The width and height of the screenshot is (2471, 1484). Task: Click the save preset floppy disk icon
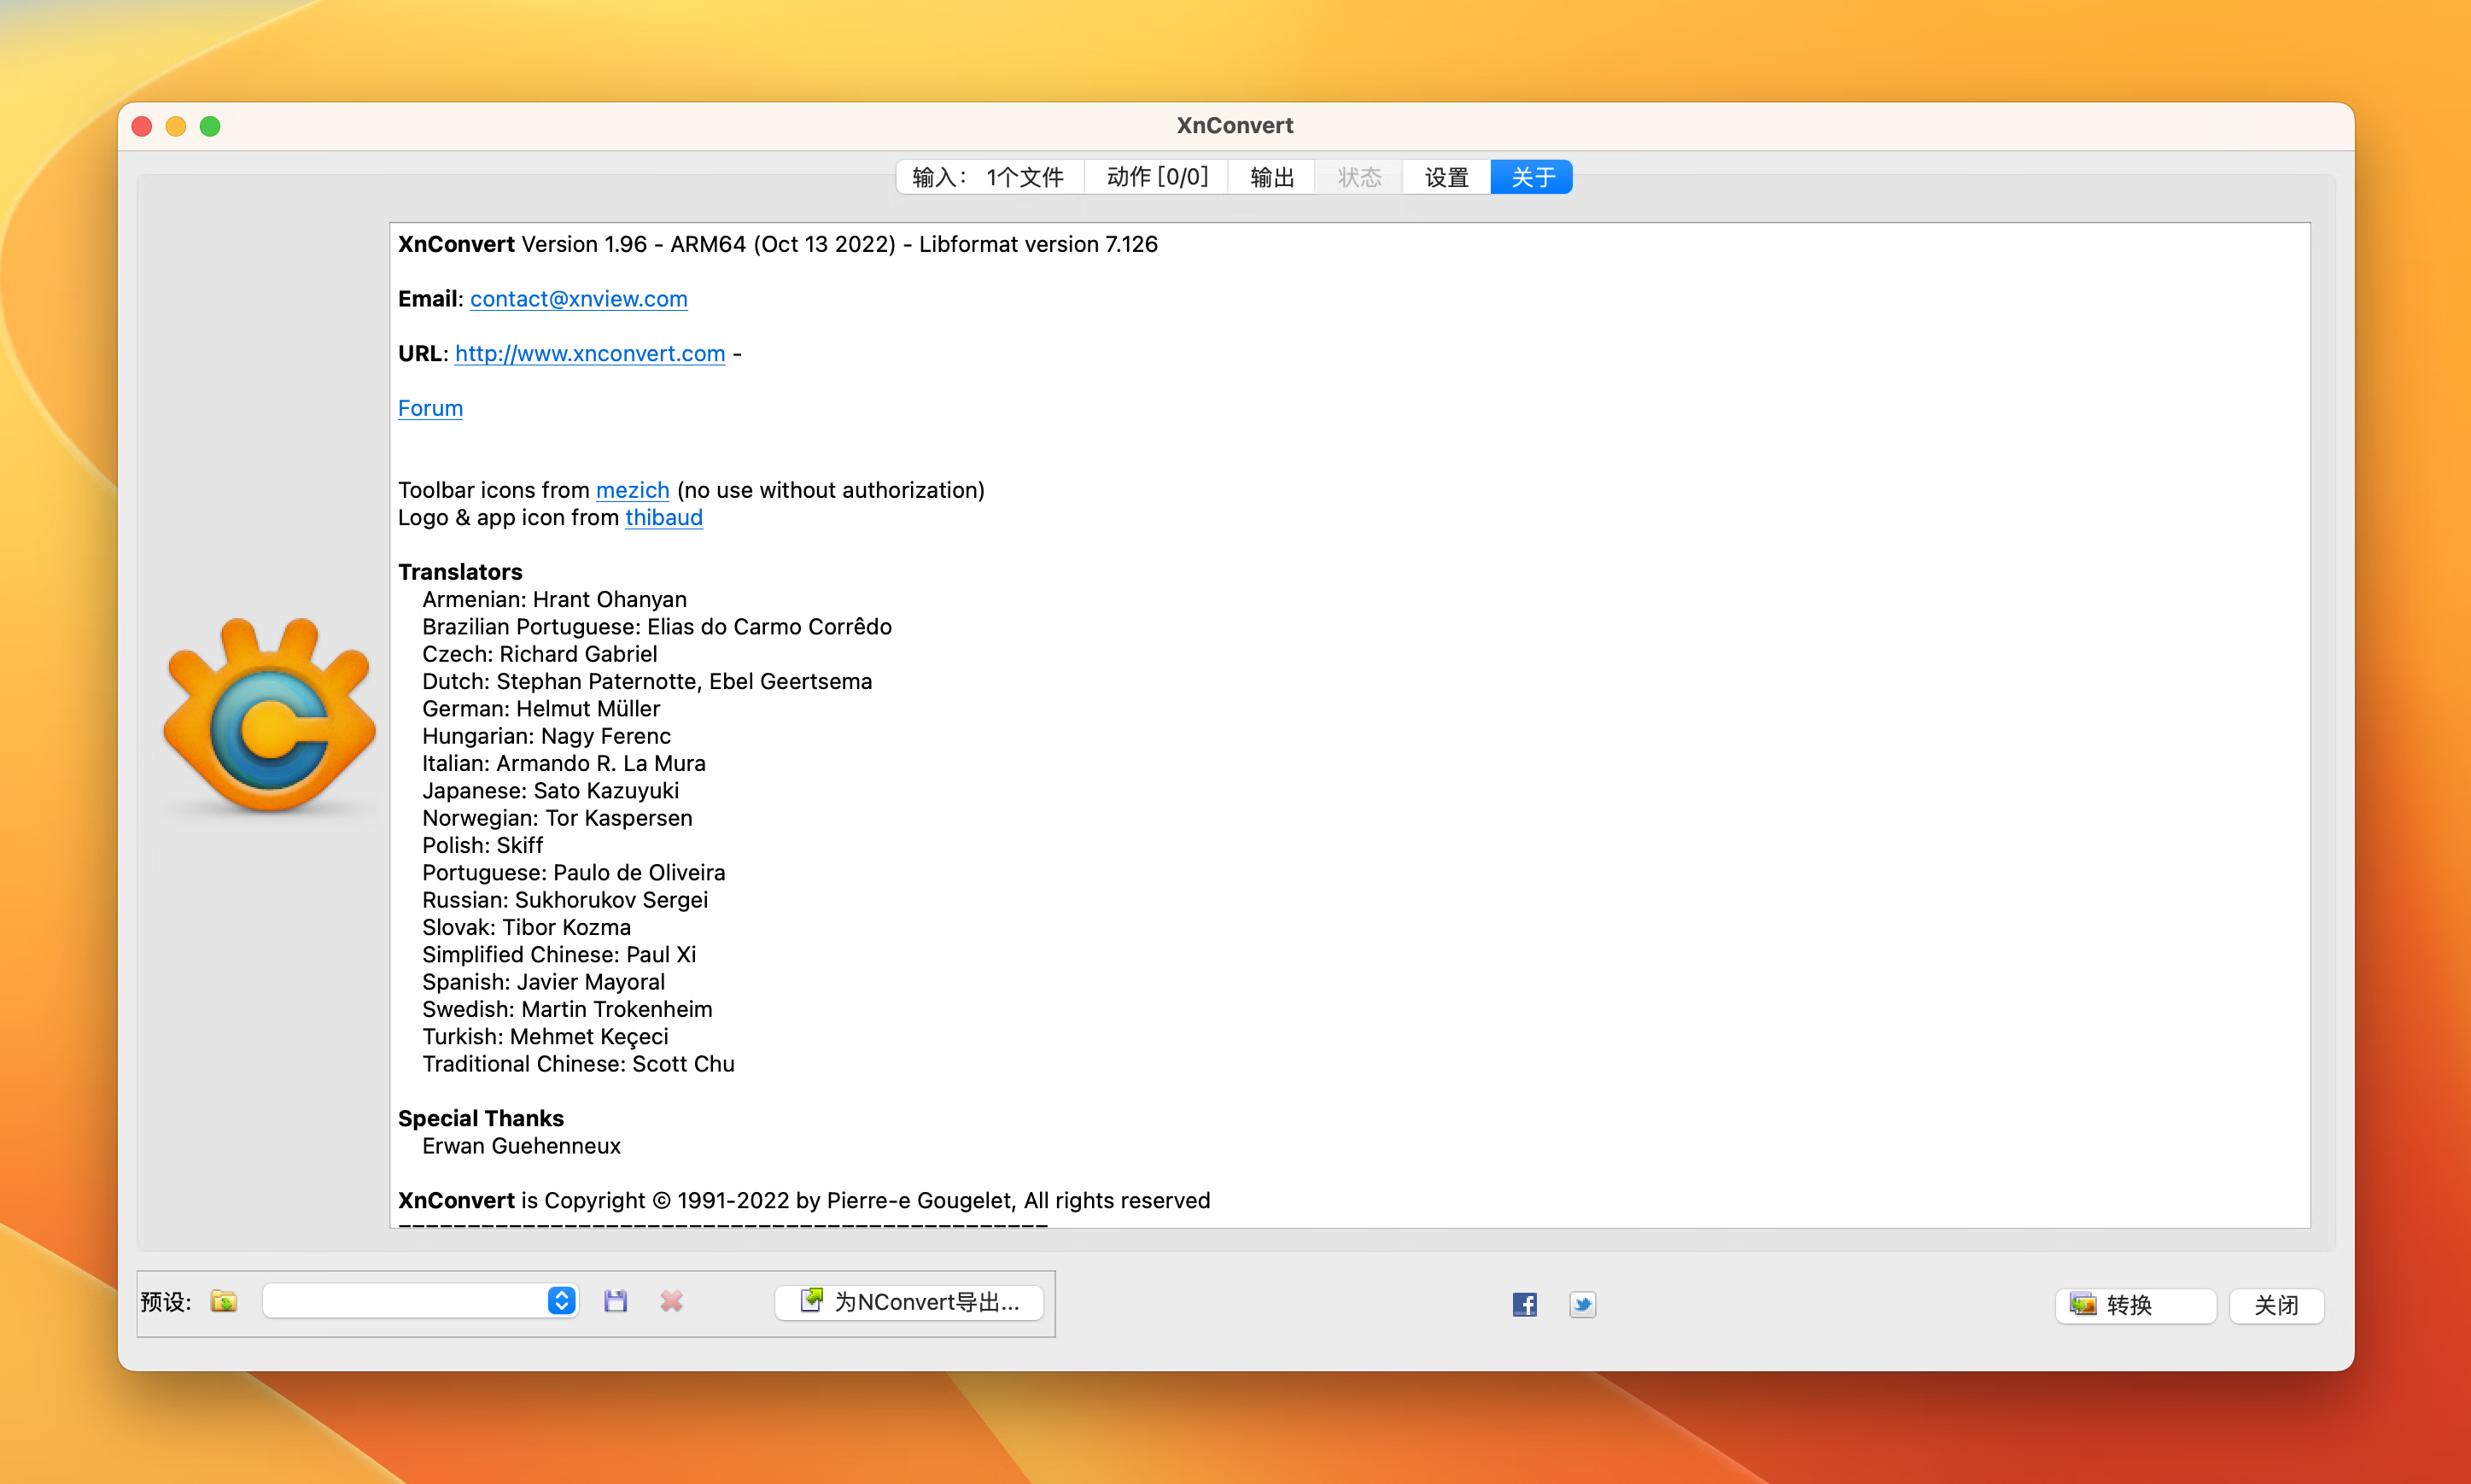coord(615,1301)
